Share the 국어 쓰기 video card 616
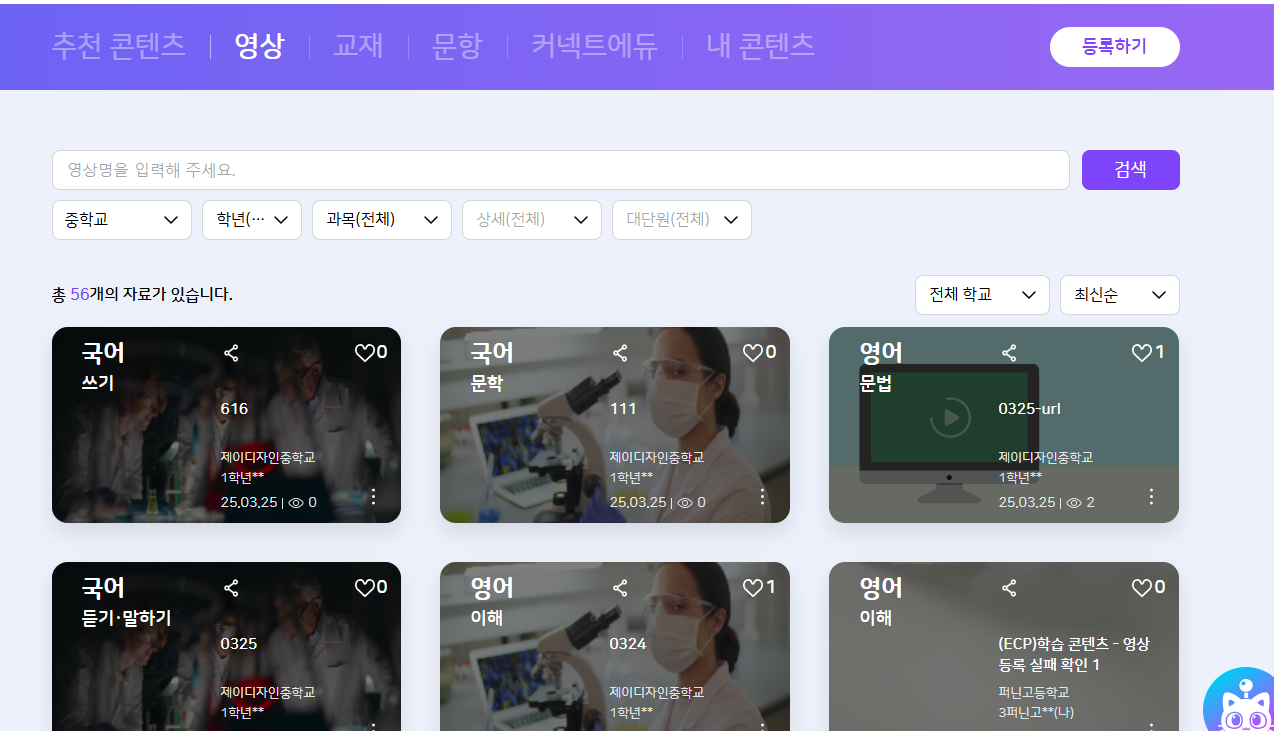 point(231,353)
